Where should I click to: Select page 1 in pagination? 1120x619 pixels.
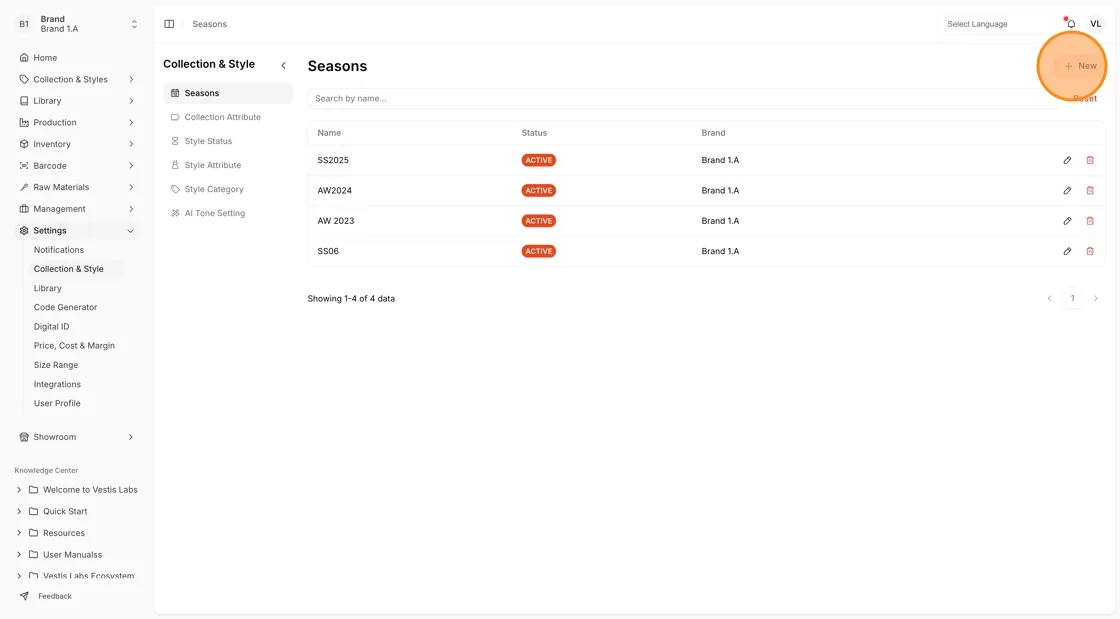point(1072,298)
